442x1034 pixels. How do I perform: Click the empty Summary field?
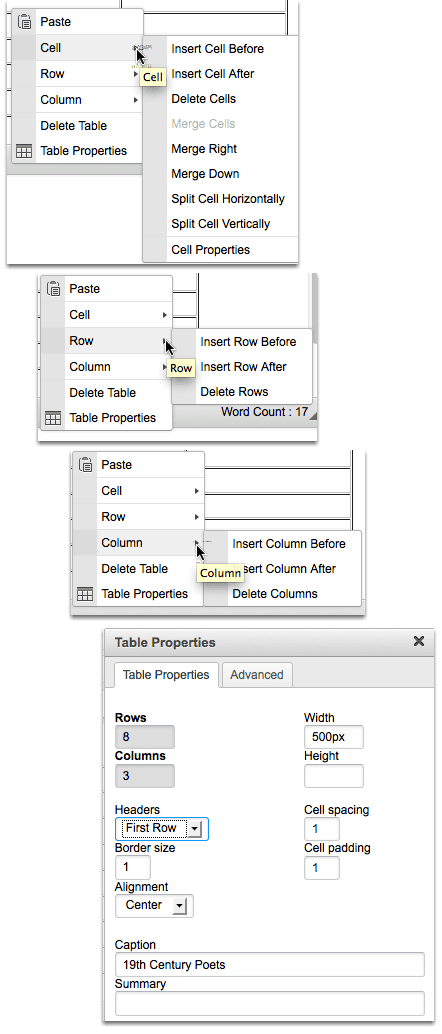270,1003
